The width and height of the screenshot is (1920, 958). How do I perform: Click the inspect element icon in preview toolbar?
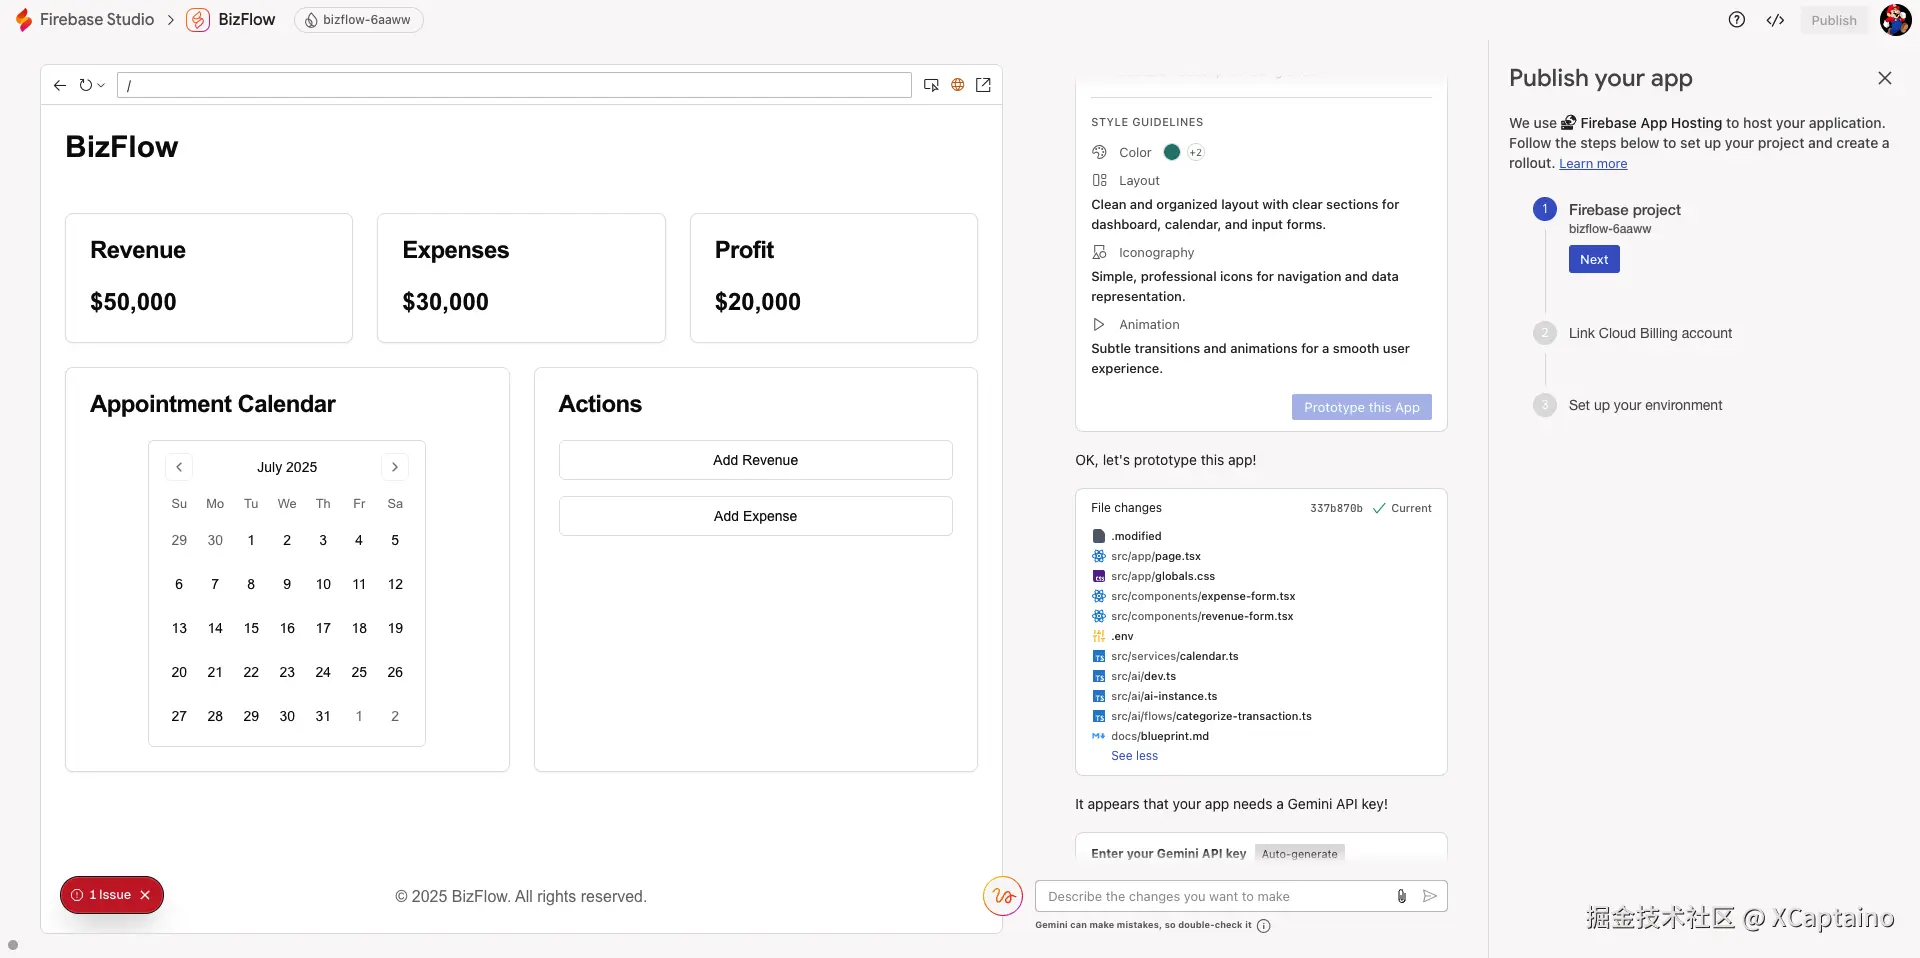931,85
